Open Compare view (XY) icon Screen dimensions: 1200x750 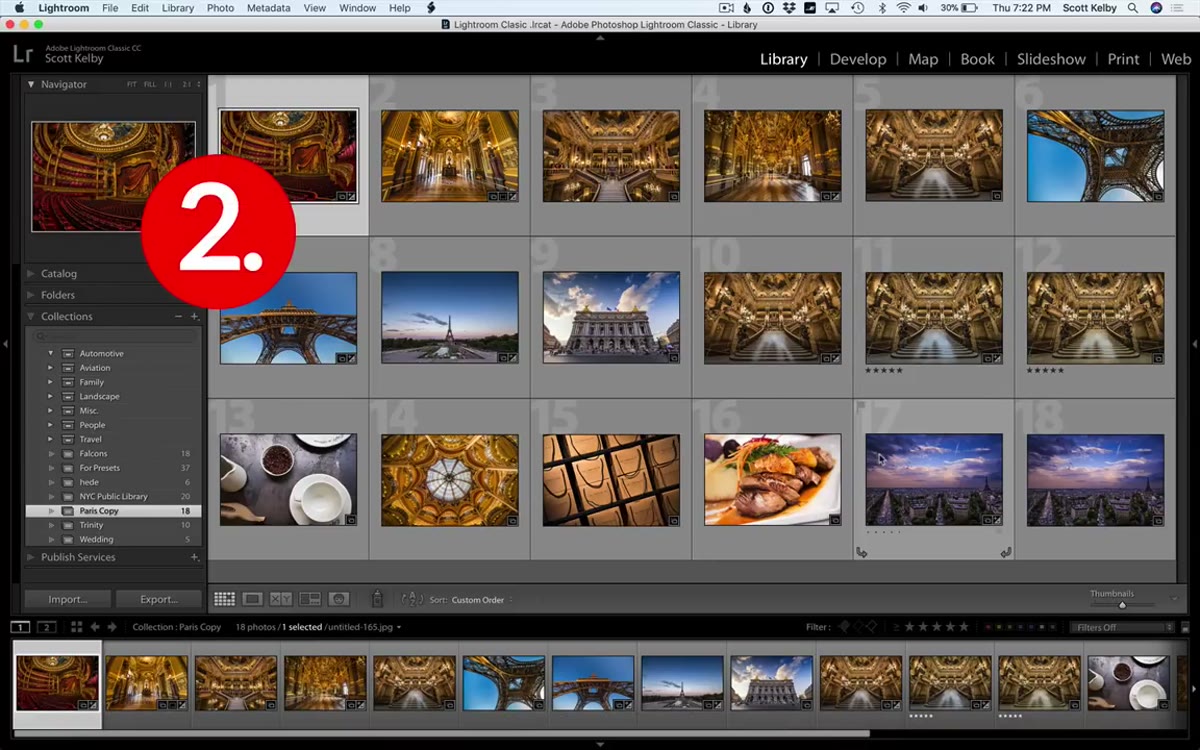point(281,599)
